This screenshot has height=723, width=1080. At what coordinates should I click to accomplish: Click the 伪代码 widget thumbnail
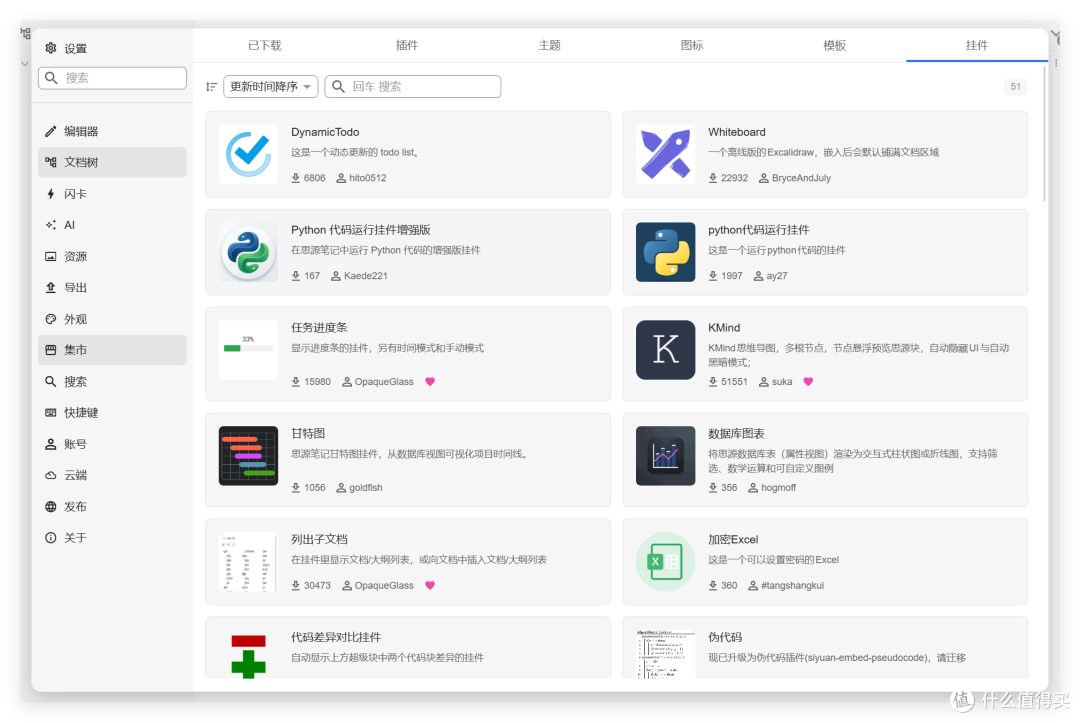tap(665, 656)
